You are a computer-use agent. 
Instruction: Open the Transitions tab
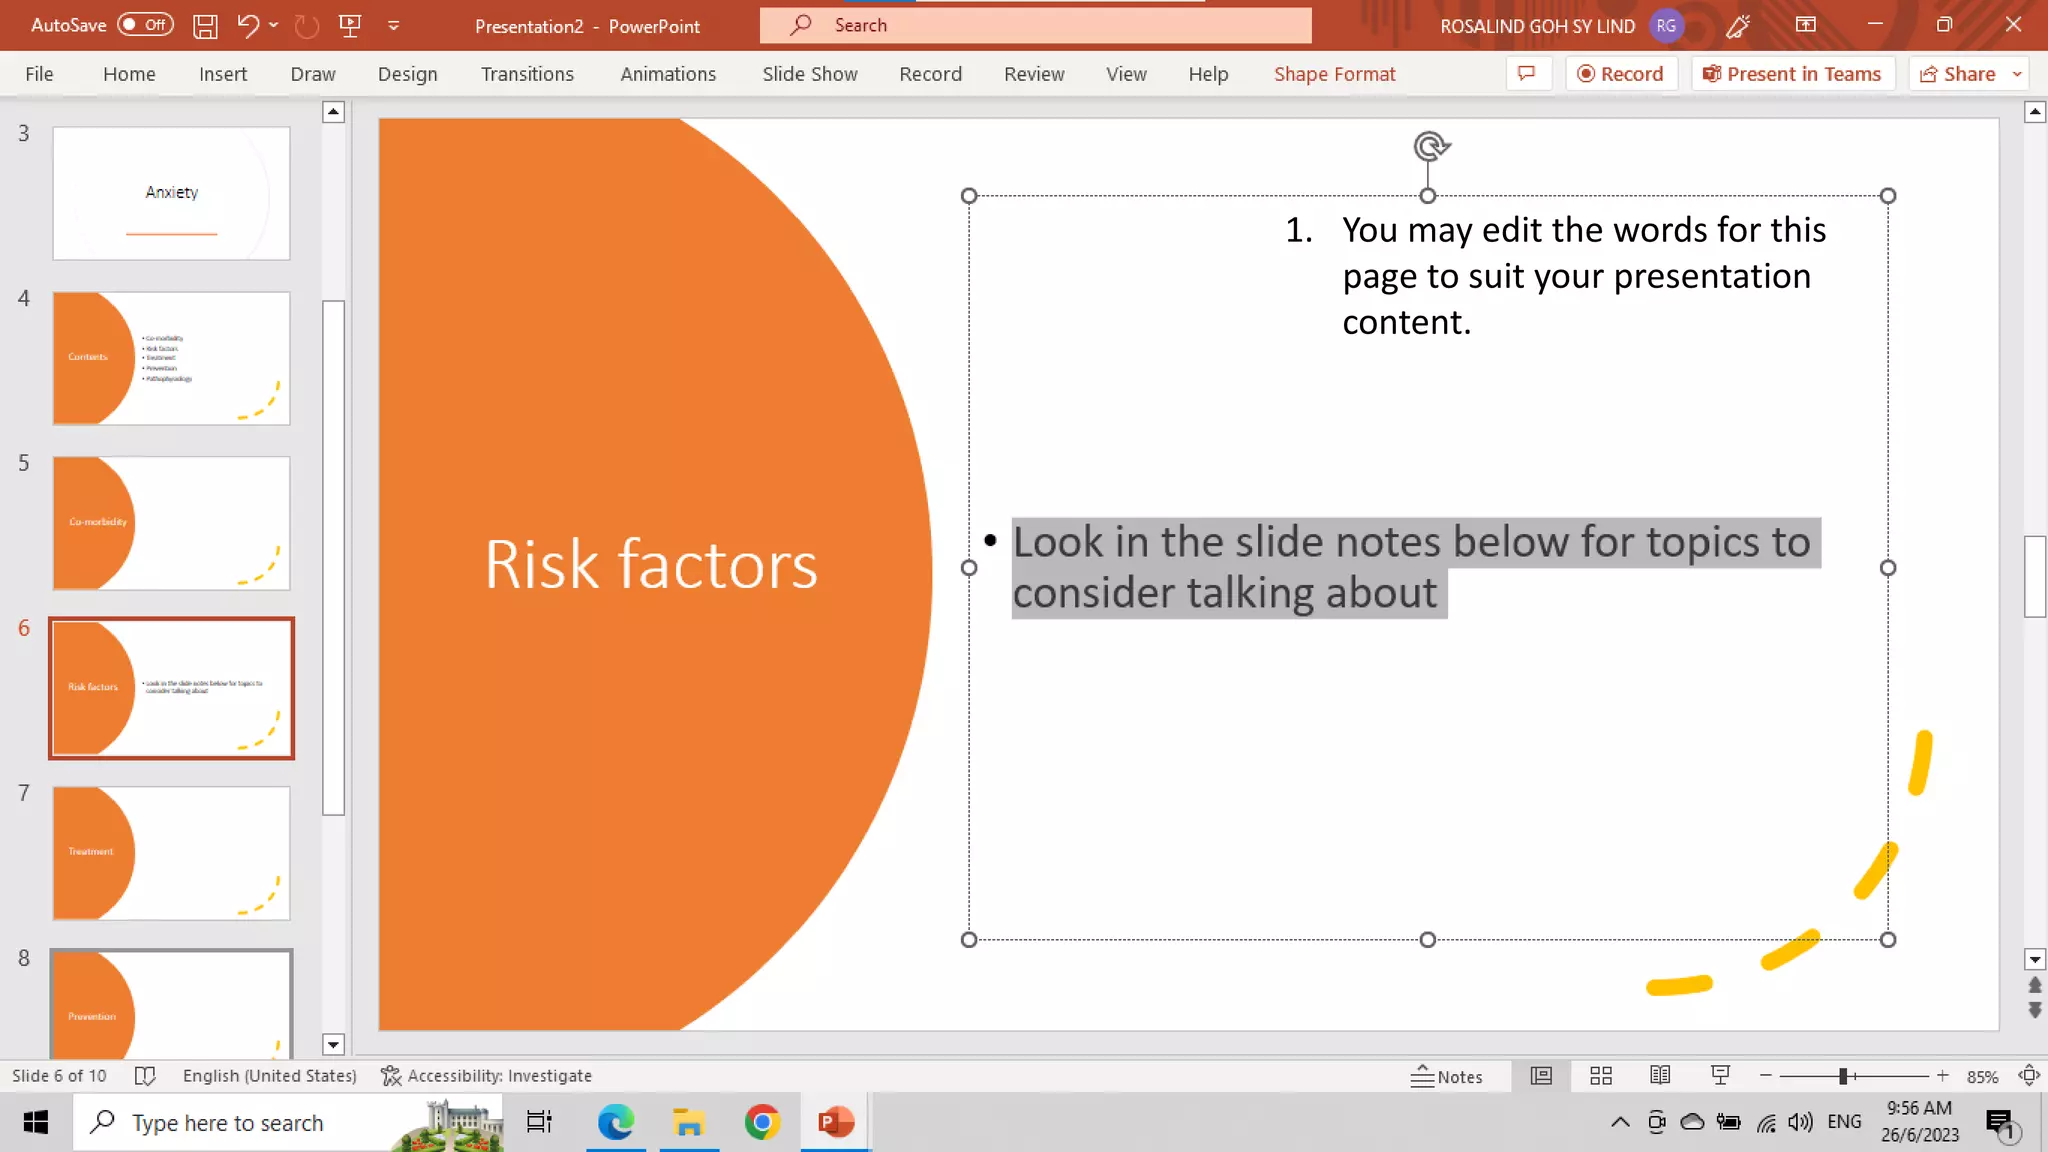click(527, 74)
